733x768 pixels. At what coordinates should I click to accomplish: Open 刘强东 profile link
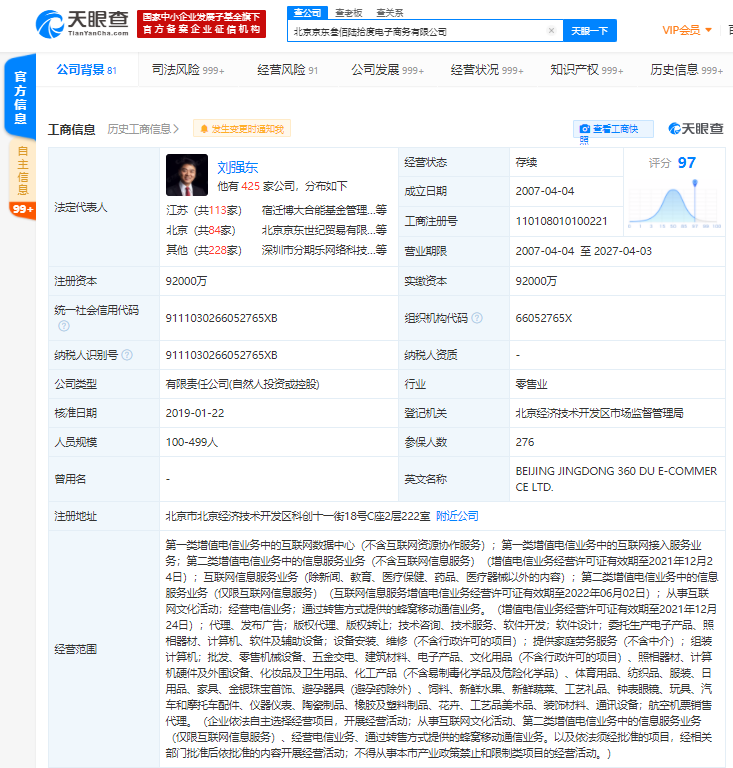[237, 167]
